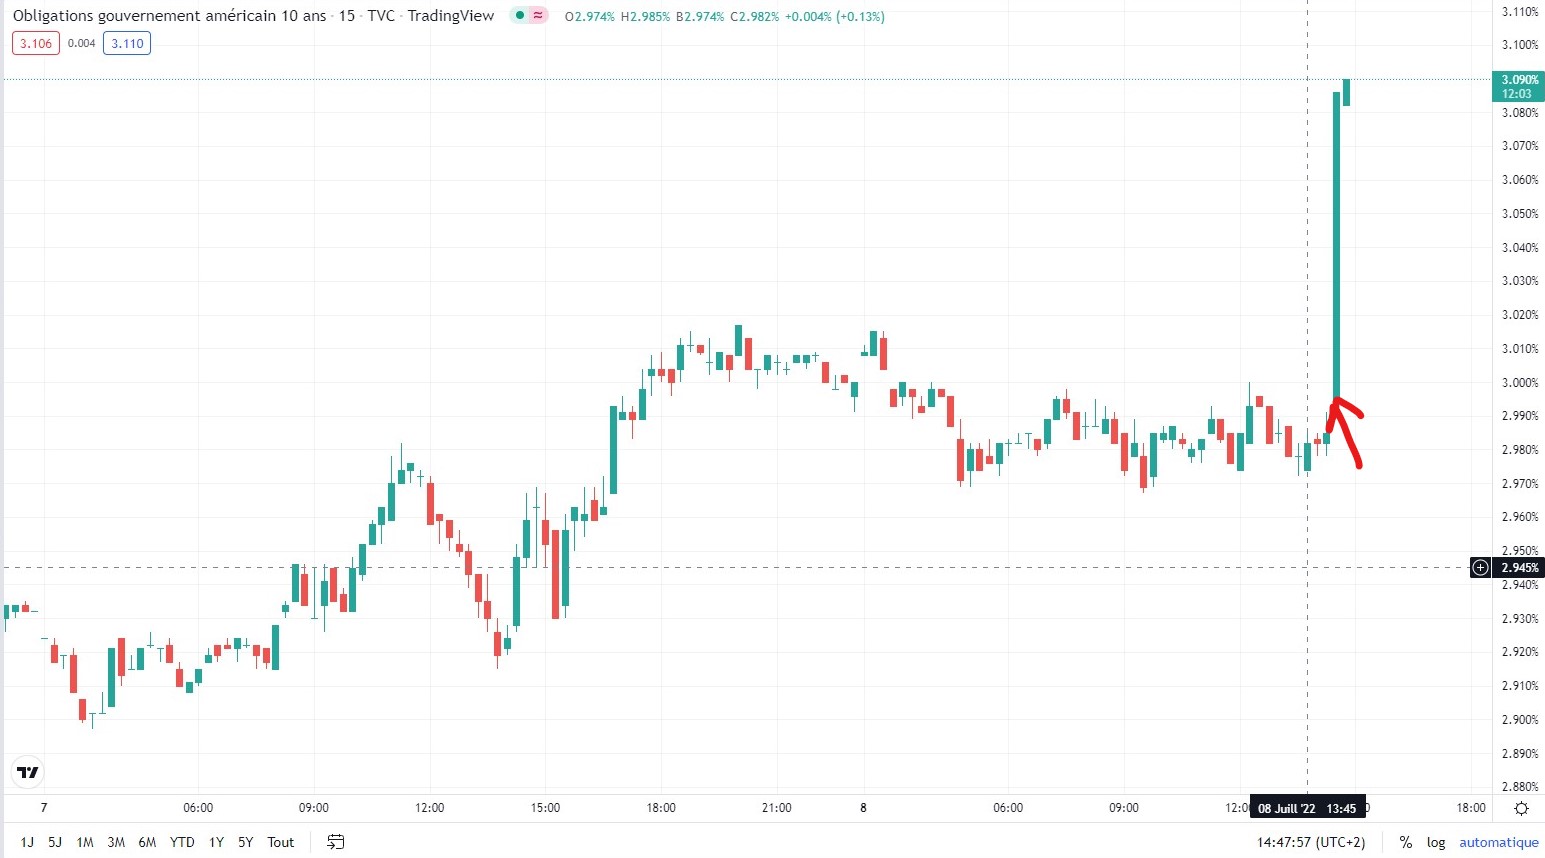Click the symbol title Obligations gouvernement américain
1545x858 pixels.
tap(169, 16)
